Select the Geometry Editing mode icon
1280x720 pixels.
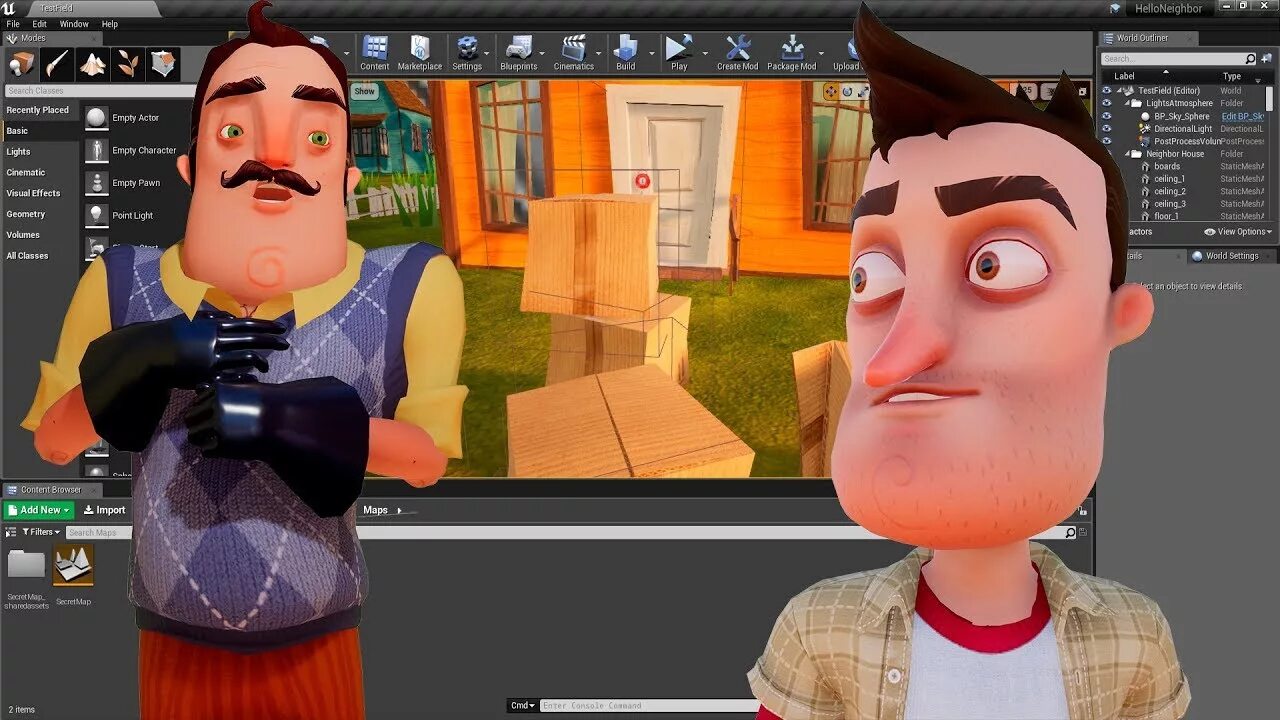[x=163, y=64]
